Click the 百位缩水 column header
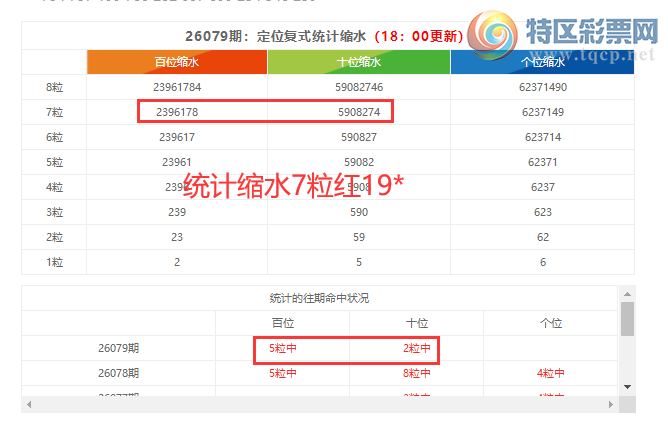 (177, 62)
